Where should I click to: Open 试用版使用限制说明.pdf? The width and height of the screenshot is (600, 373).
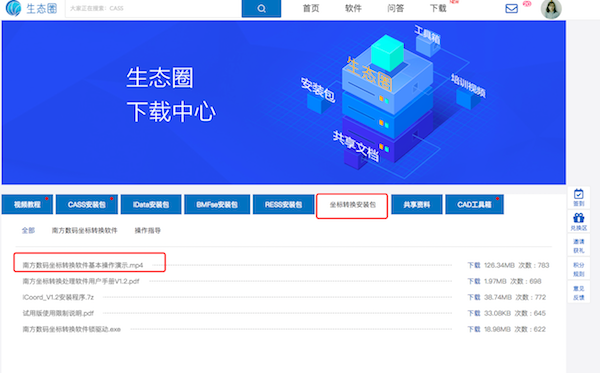(x=58, y=313)
